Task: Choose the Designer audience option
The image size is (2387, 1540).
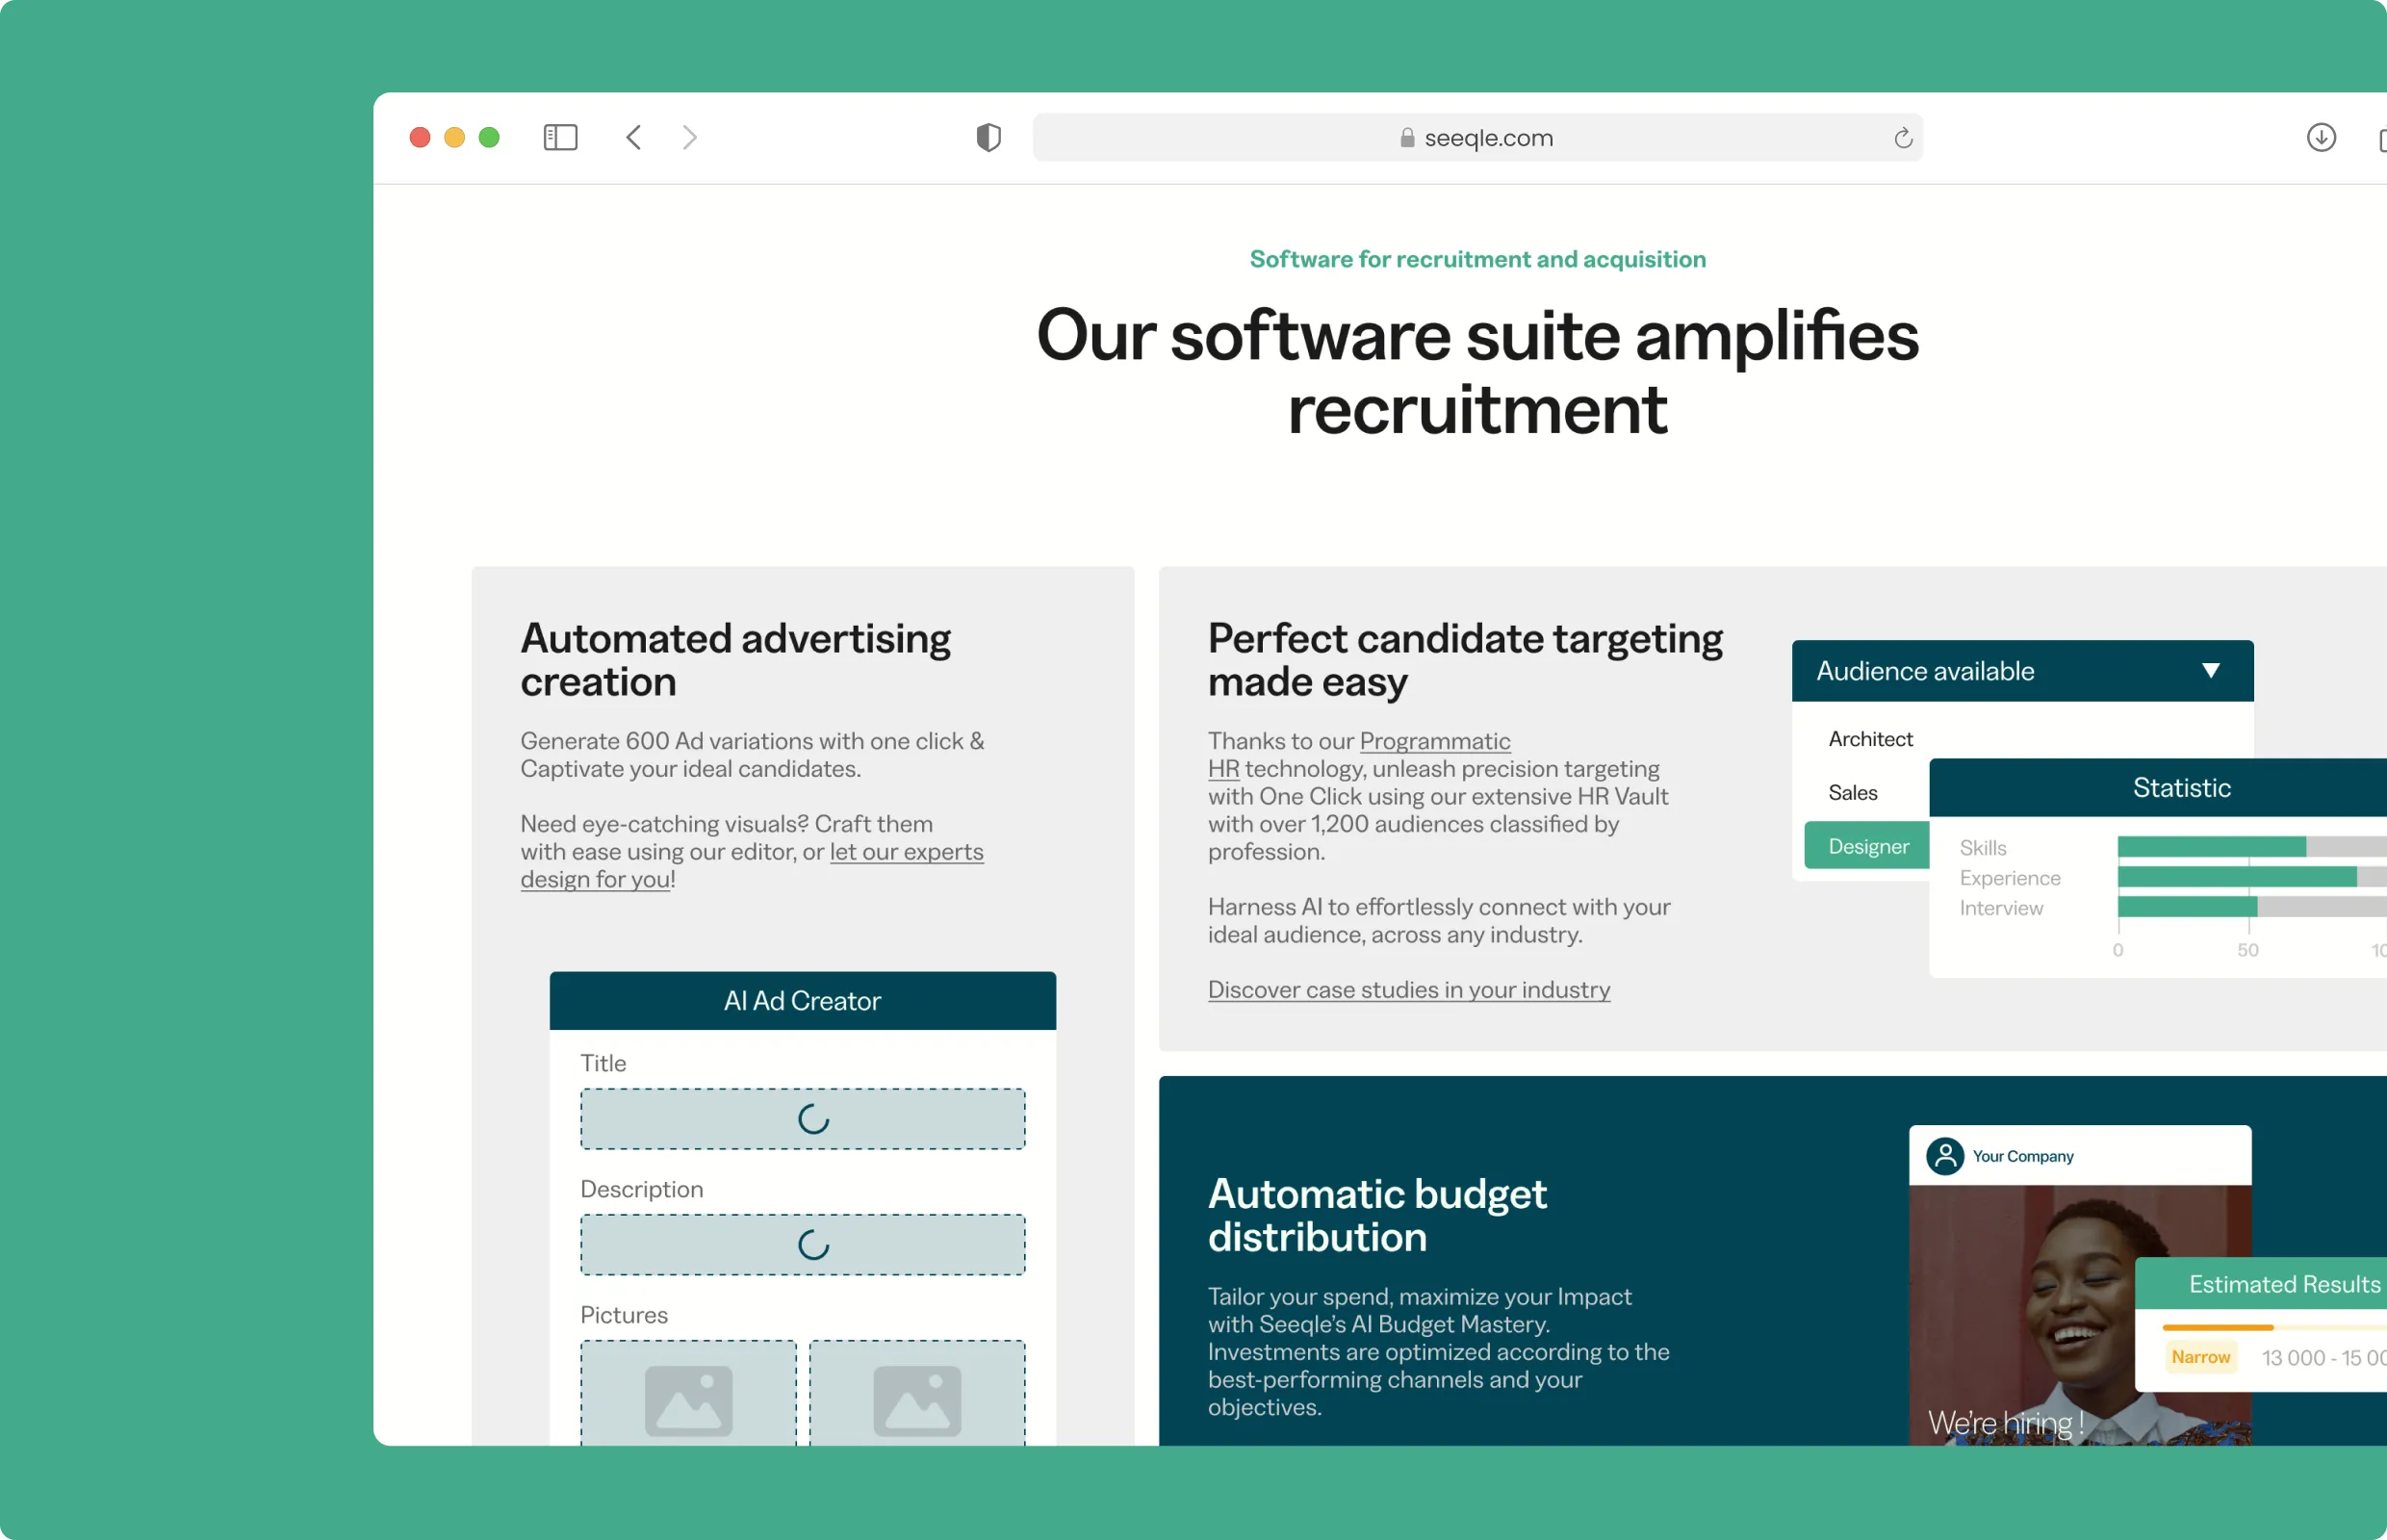Action: point(1867,846)
